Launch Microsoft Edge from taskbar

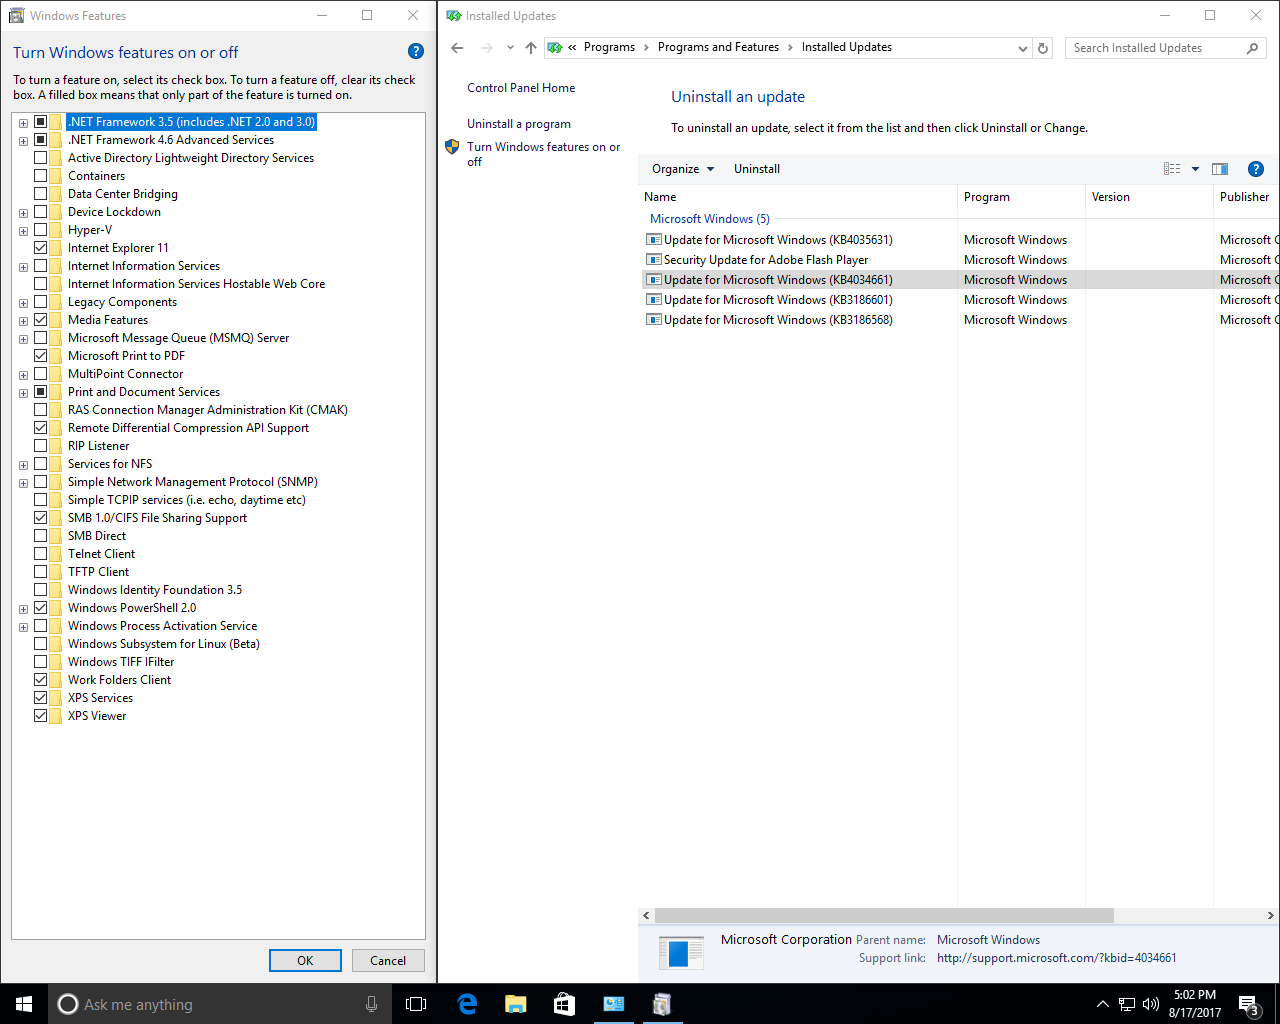click(x=467, y=1004)
